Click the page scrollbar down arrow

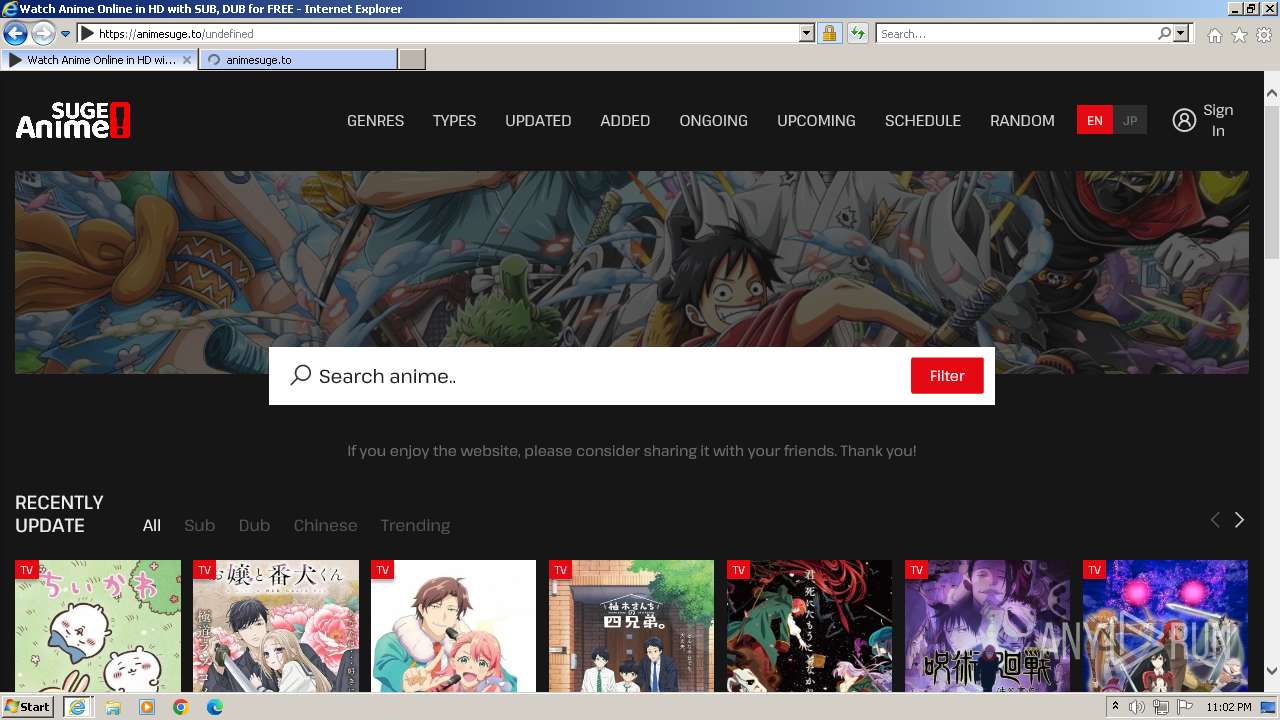point(1272,672)
